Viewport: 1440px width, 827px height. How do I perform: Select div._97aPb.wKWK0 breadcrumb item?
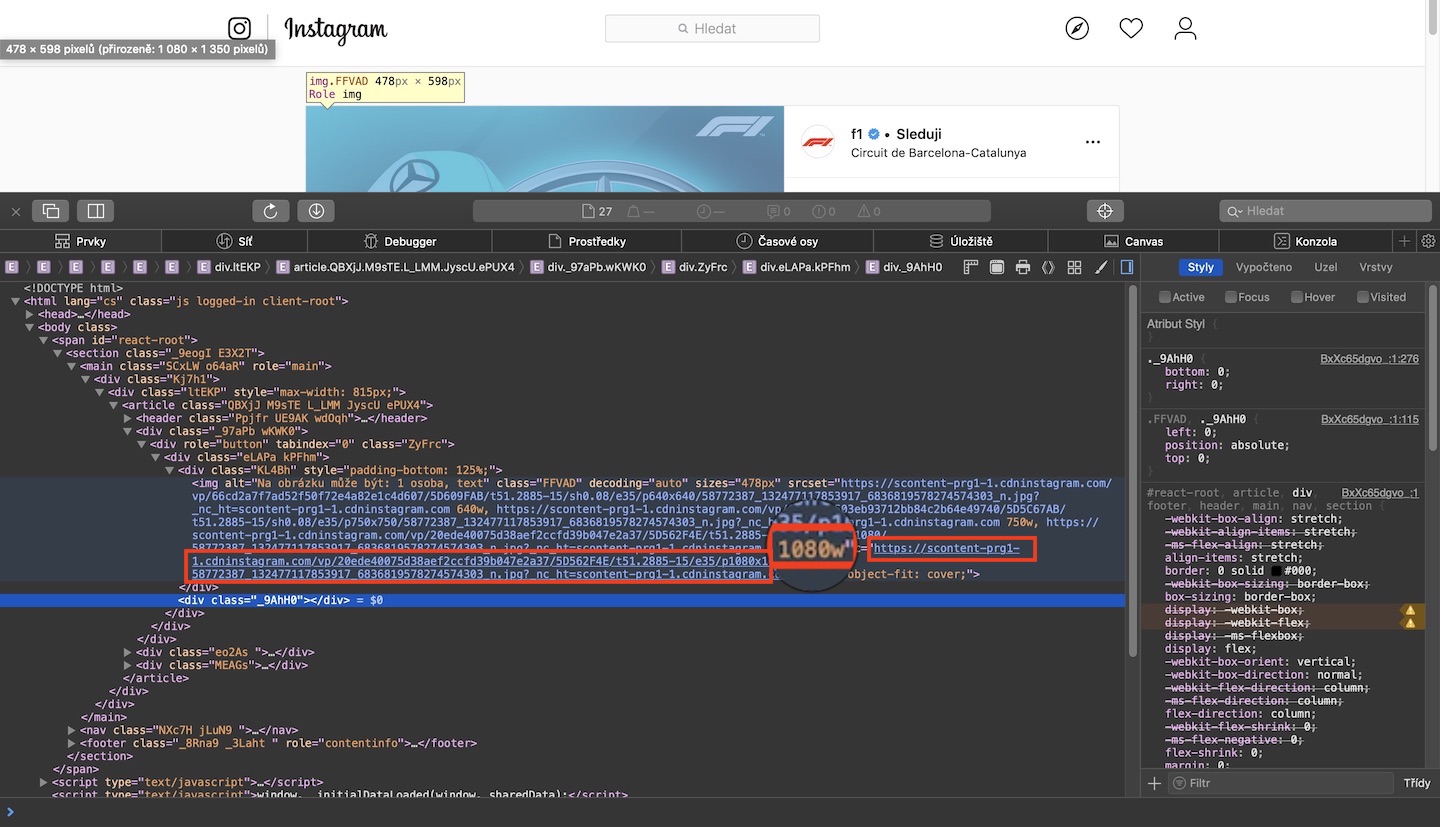(588, 267)
